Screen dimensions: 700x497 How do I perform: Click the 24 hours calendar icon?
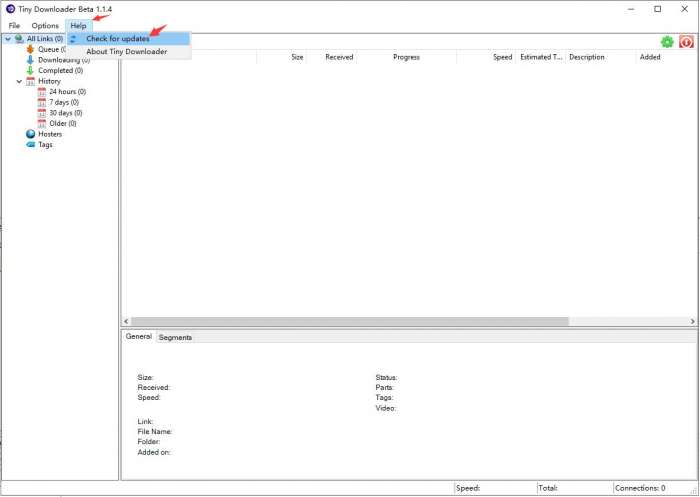(x=42, y=92)
